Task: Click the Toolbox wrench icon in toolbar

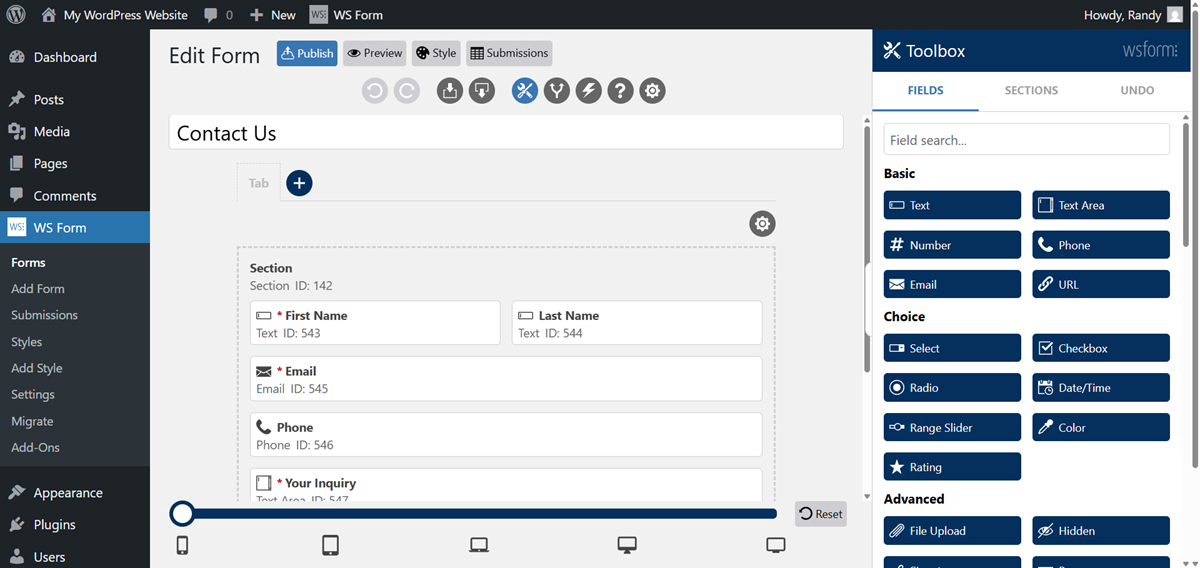Action: click(525, 91)
